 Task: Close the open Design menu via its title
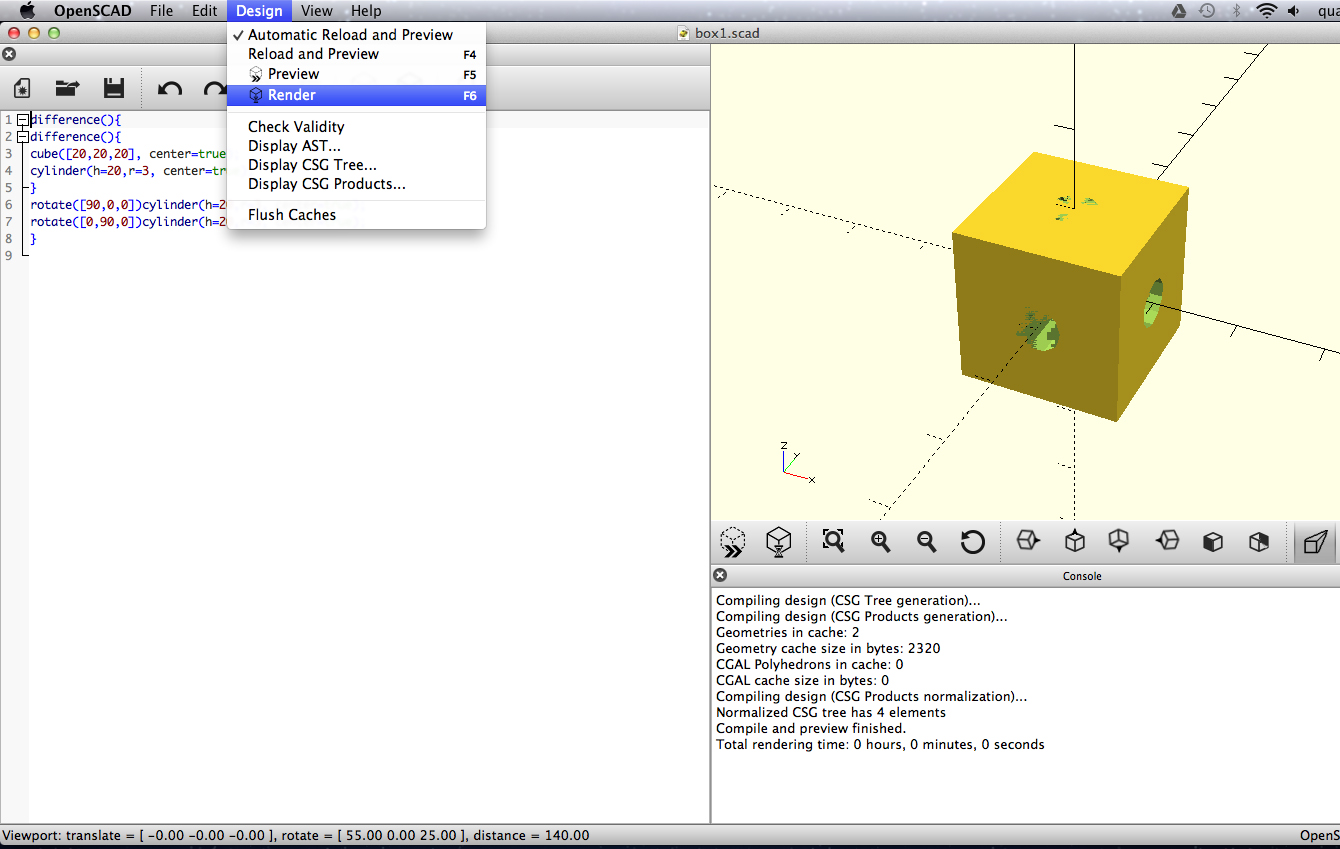tap(259, 11)
